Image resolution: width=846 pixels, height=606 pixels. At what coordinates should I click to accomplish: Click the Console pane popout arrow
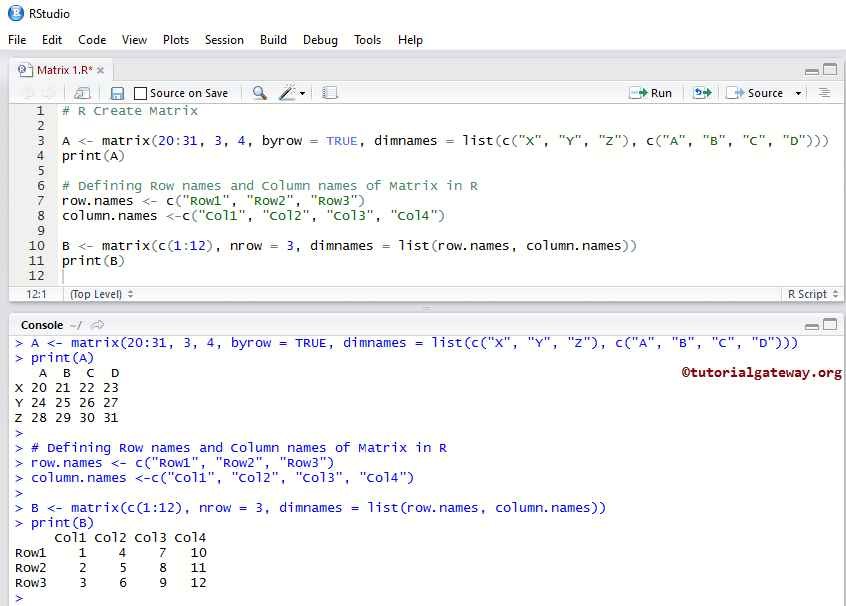[x=97, y=324]
